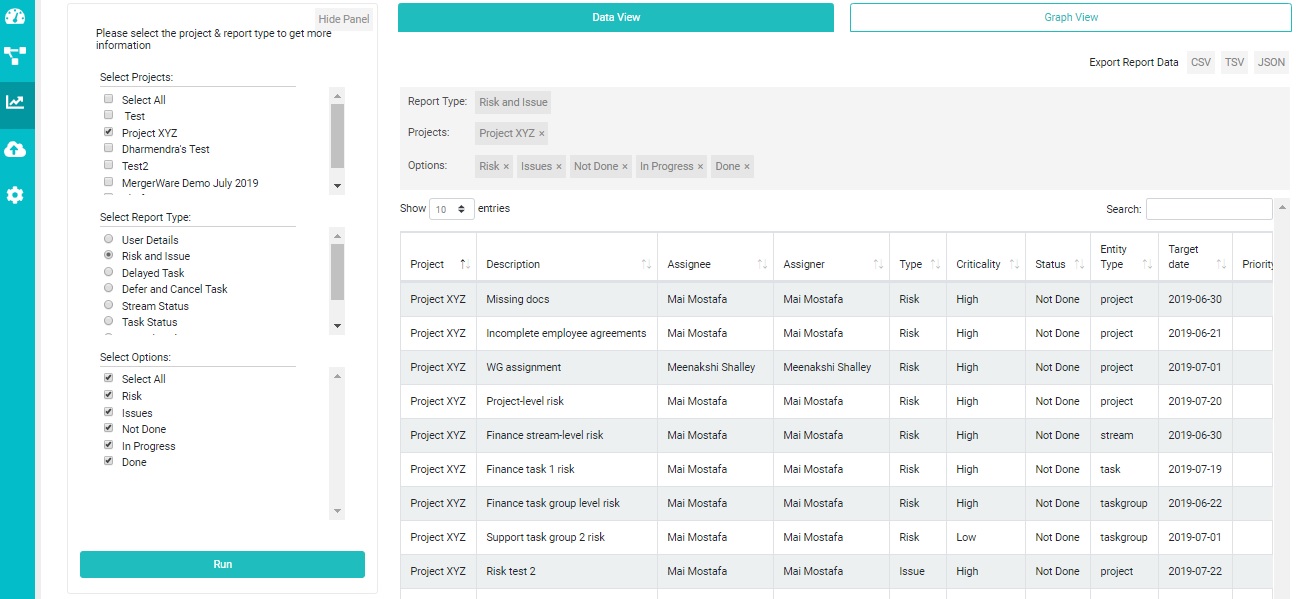
Task: Remove the Project XYZ filter tag
Action: click(x=542, y=133)
